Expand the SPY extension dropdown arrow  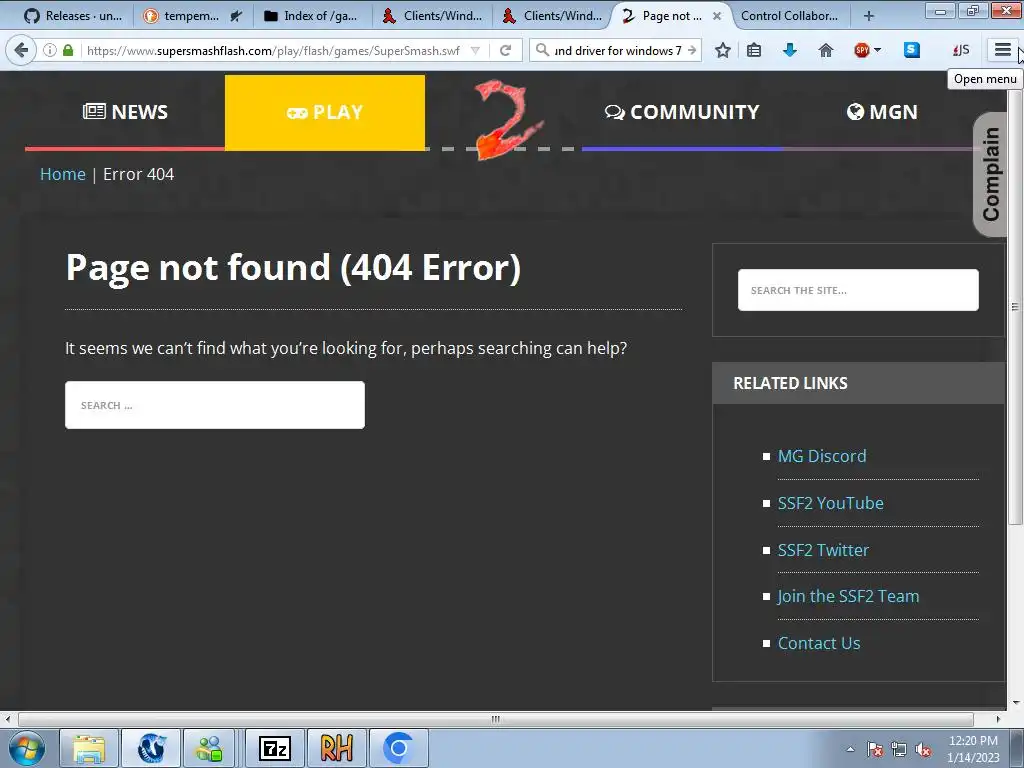[877, 50]
